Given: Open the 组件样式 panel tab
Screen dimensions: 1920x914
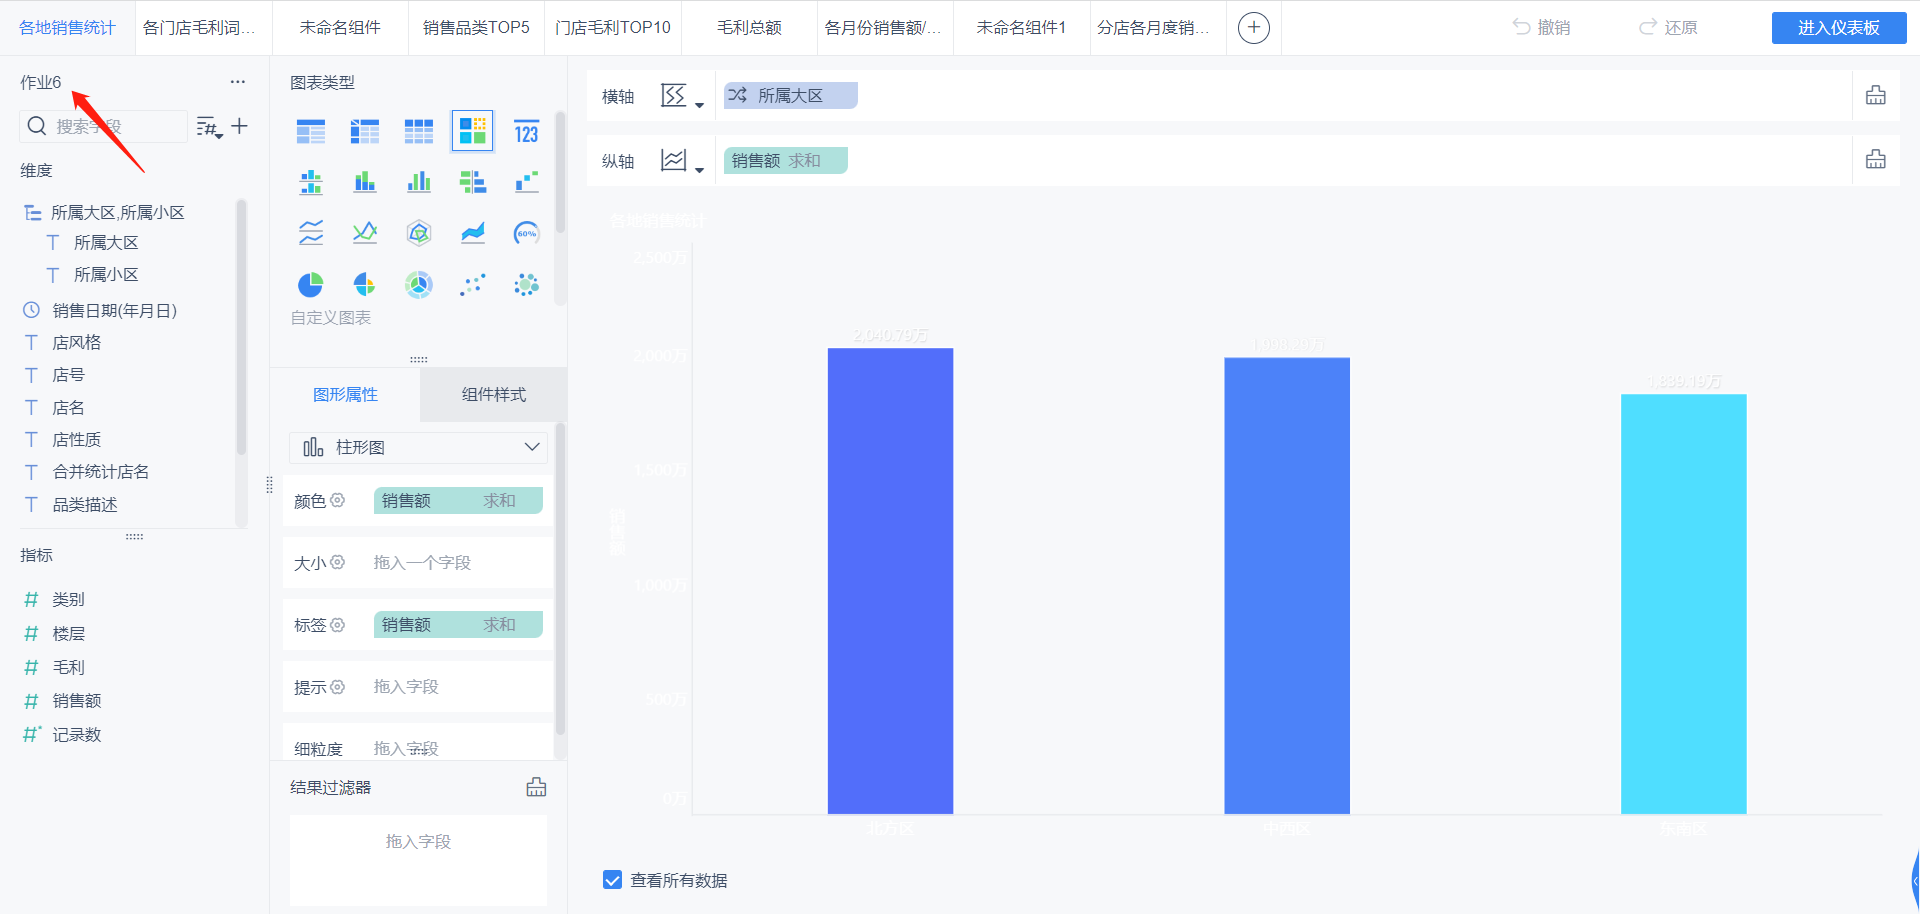Looking at the screenshot, I should coord(494,394).
